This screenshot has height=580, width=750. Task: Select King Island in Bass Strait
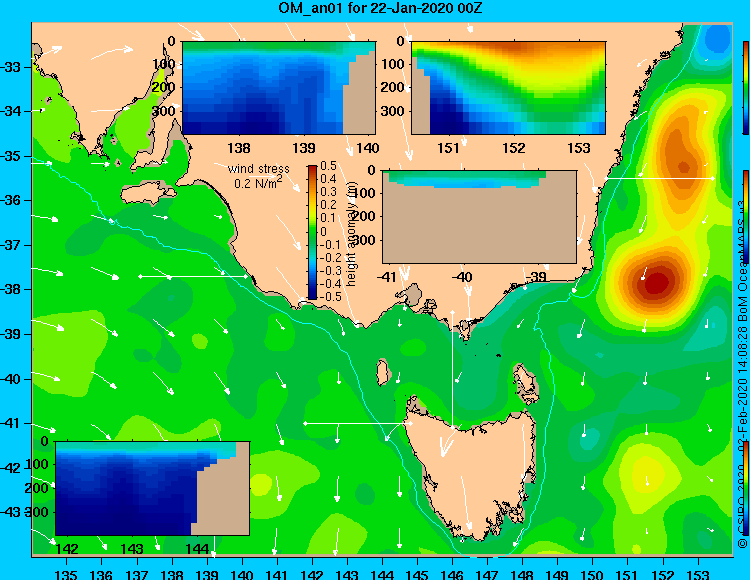coord(382,372)
